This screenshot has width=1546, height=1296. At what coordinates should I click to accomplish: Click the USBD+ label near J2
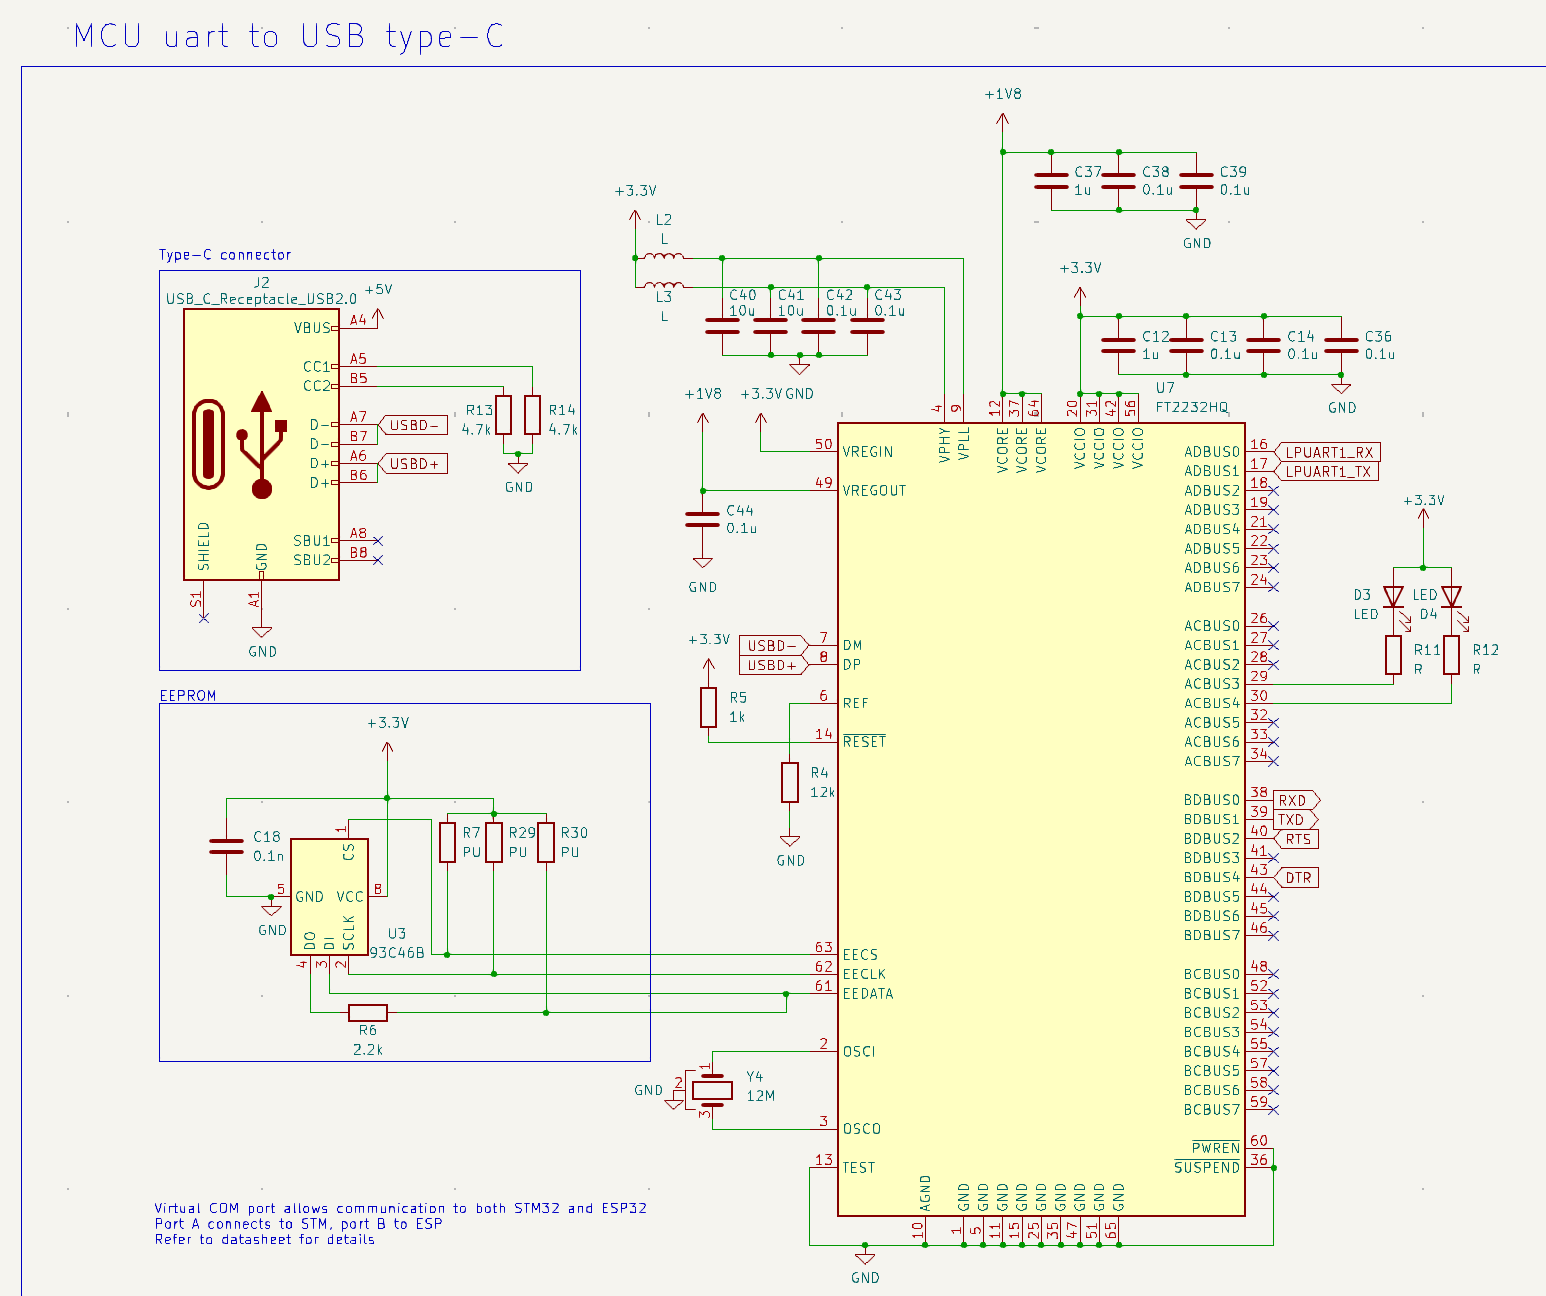coord(412,464)
